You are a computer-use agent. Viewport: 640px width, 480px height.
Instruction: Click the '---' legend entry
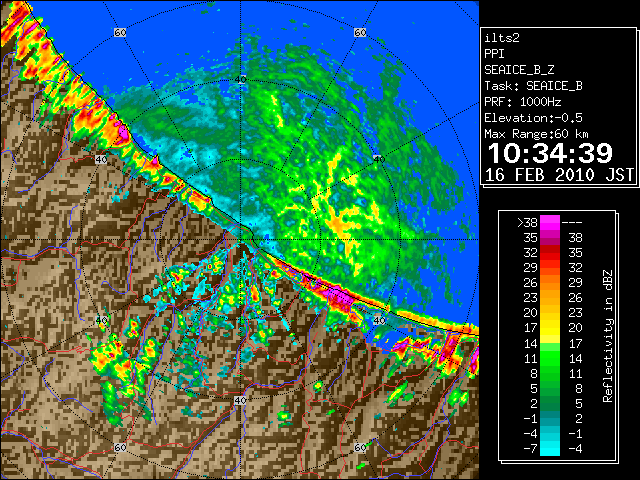click(572, 222)
